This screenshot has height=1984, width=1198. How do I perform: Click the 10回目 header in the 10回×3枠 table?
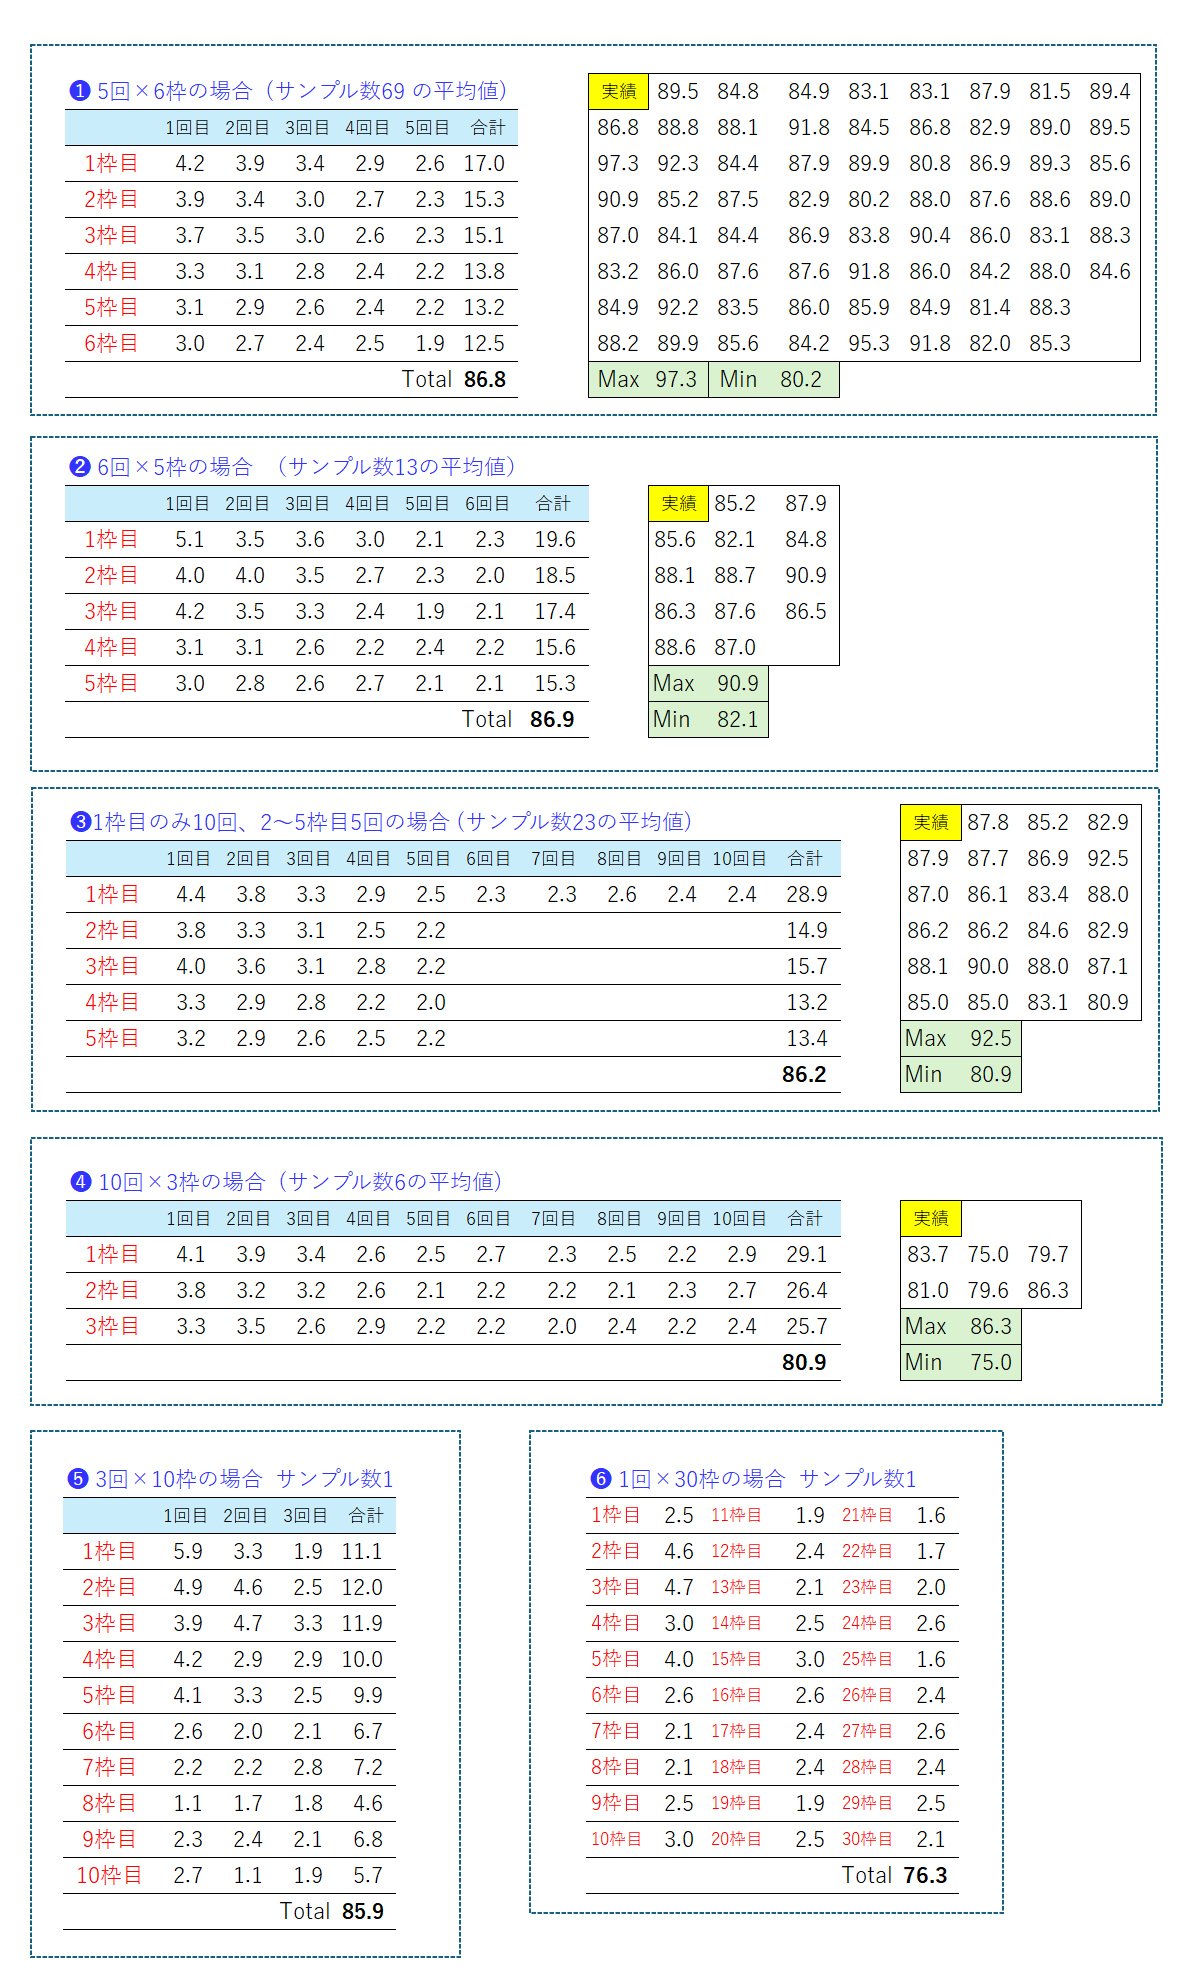pos(740,1219)
